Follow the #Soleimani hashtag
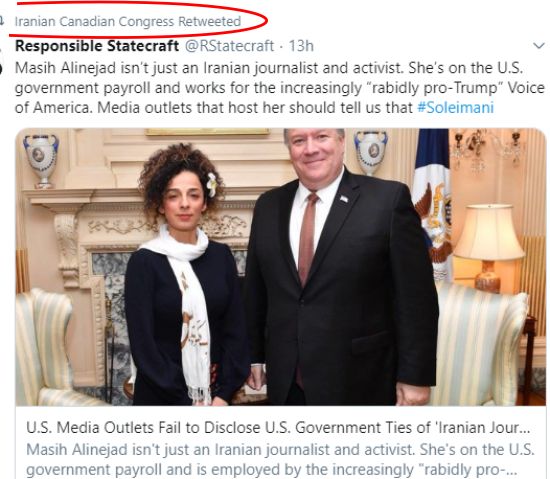The image size is (550, 479). coord(455,107)
